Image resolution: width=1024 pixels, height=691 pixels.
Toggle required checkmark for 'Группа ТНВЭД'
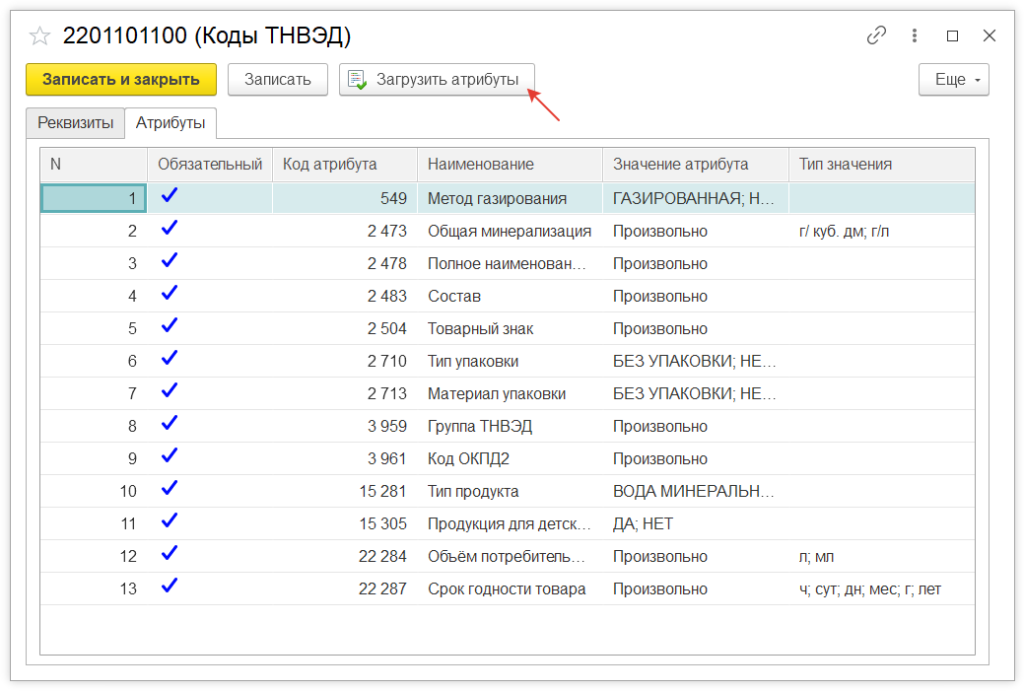(x=170, y=424)
